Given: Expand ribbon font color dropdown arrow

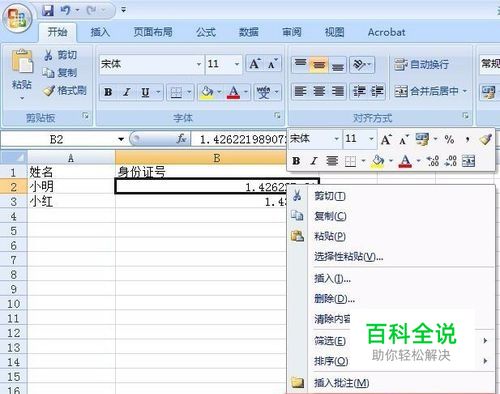Looking at the screenshot, I should point(246,92).
